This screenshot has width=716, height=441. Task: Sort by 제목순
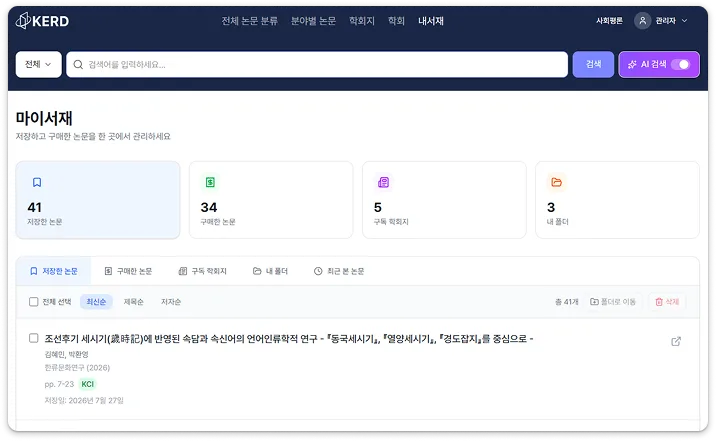point(133,302)
